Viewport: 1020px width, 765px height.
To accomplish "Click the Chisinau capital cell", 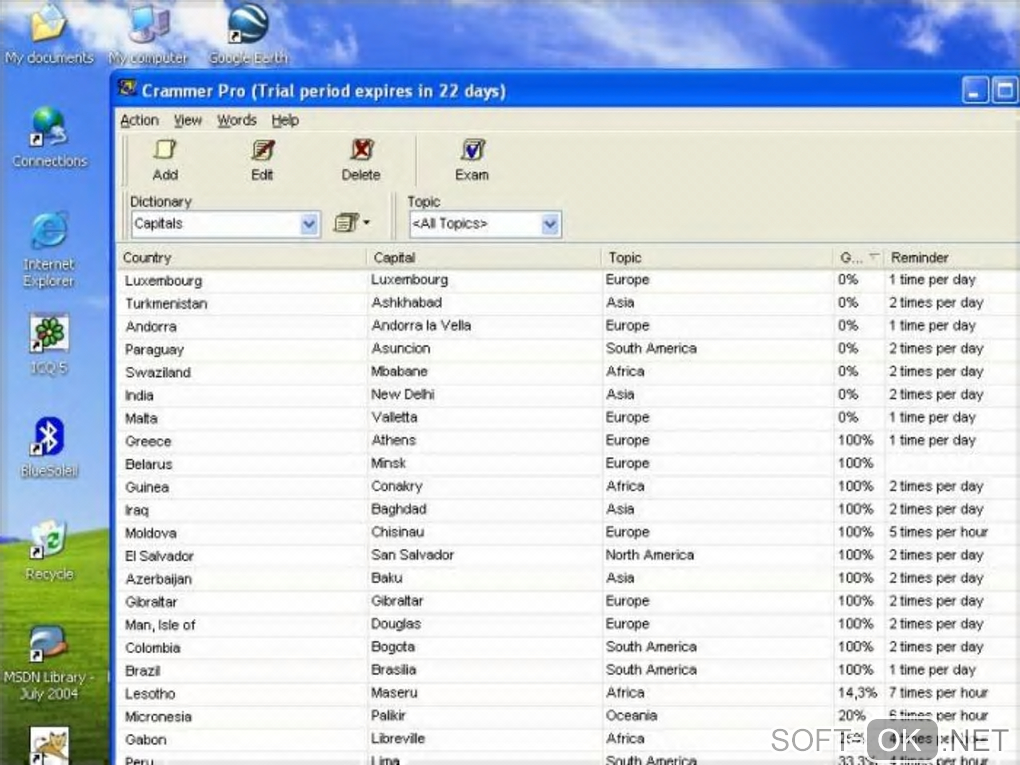I will pos(397,532).
